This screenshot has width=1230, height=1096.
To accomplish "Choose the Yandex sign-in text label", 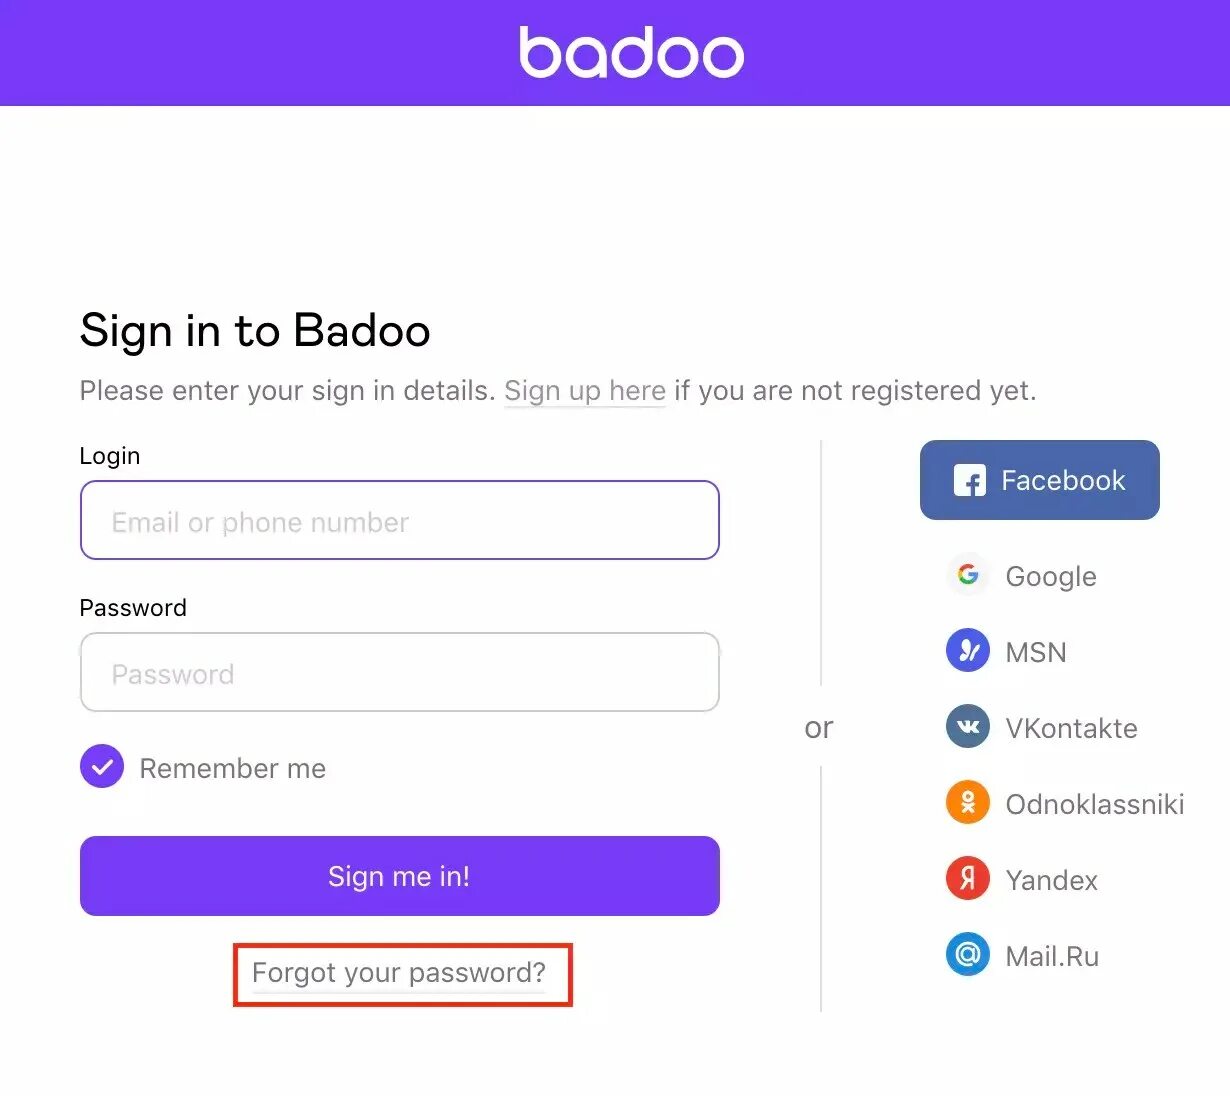I will (x=1052, y=881).
